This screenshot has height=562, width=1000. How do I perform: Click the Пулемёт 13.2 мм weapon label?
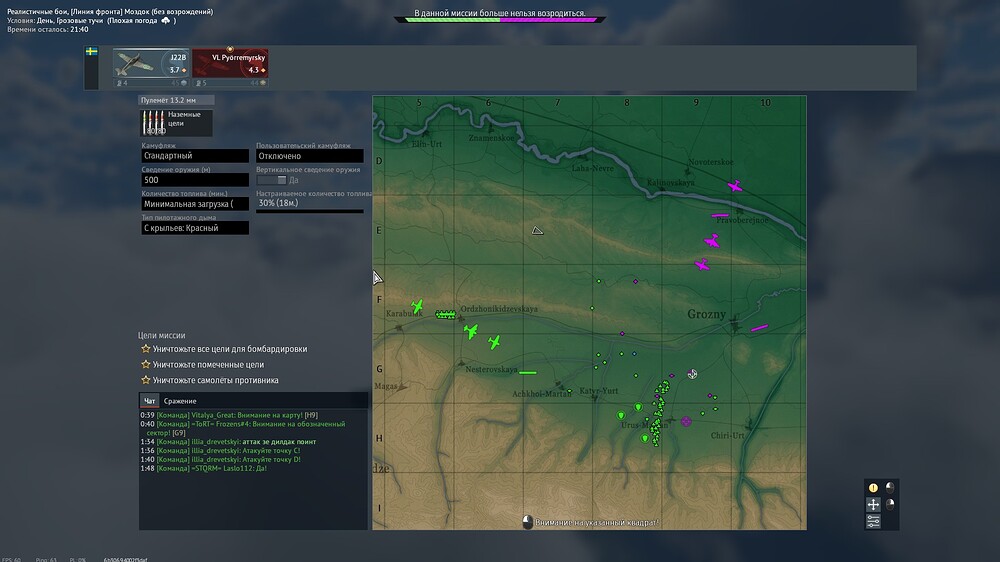coord(176,100)
